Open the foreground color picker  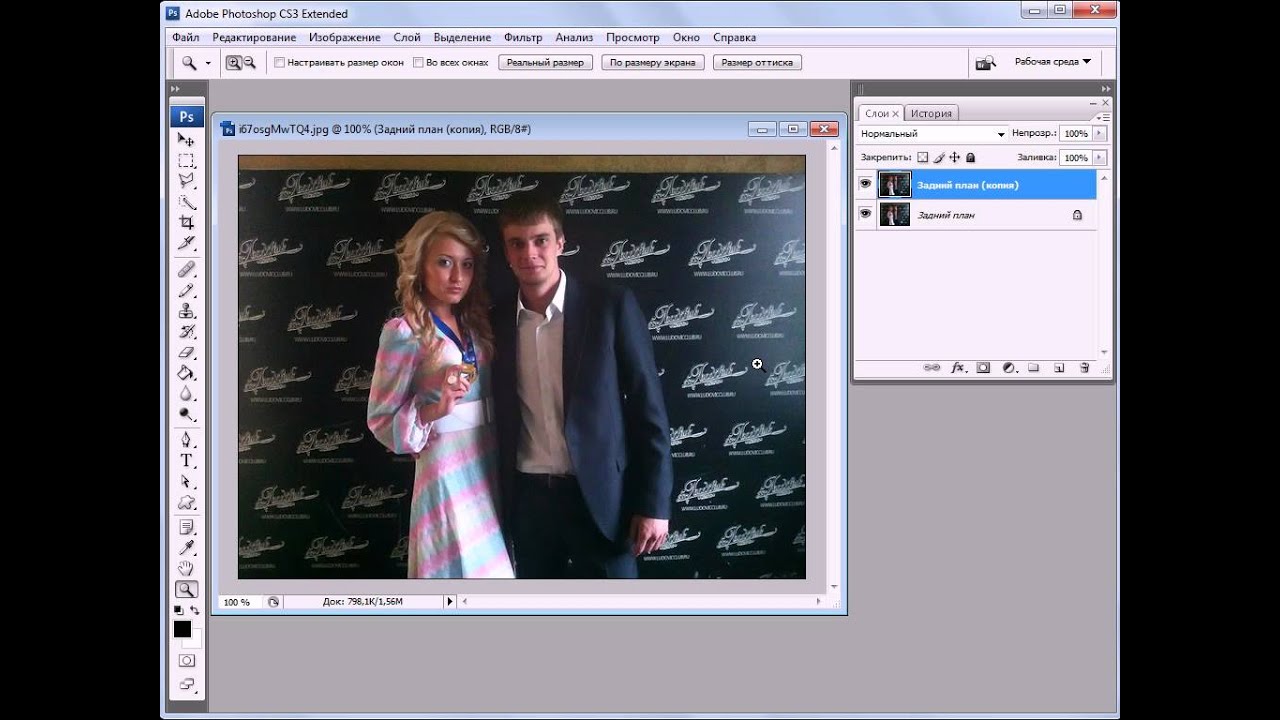point(182,629)
